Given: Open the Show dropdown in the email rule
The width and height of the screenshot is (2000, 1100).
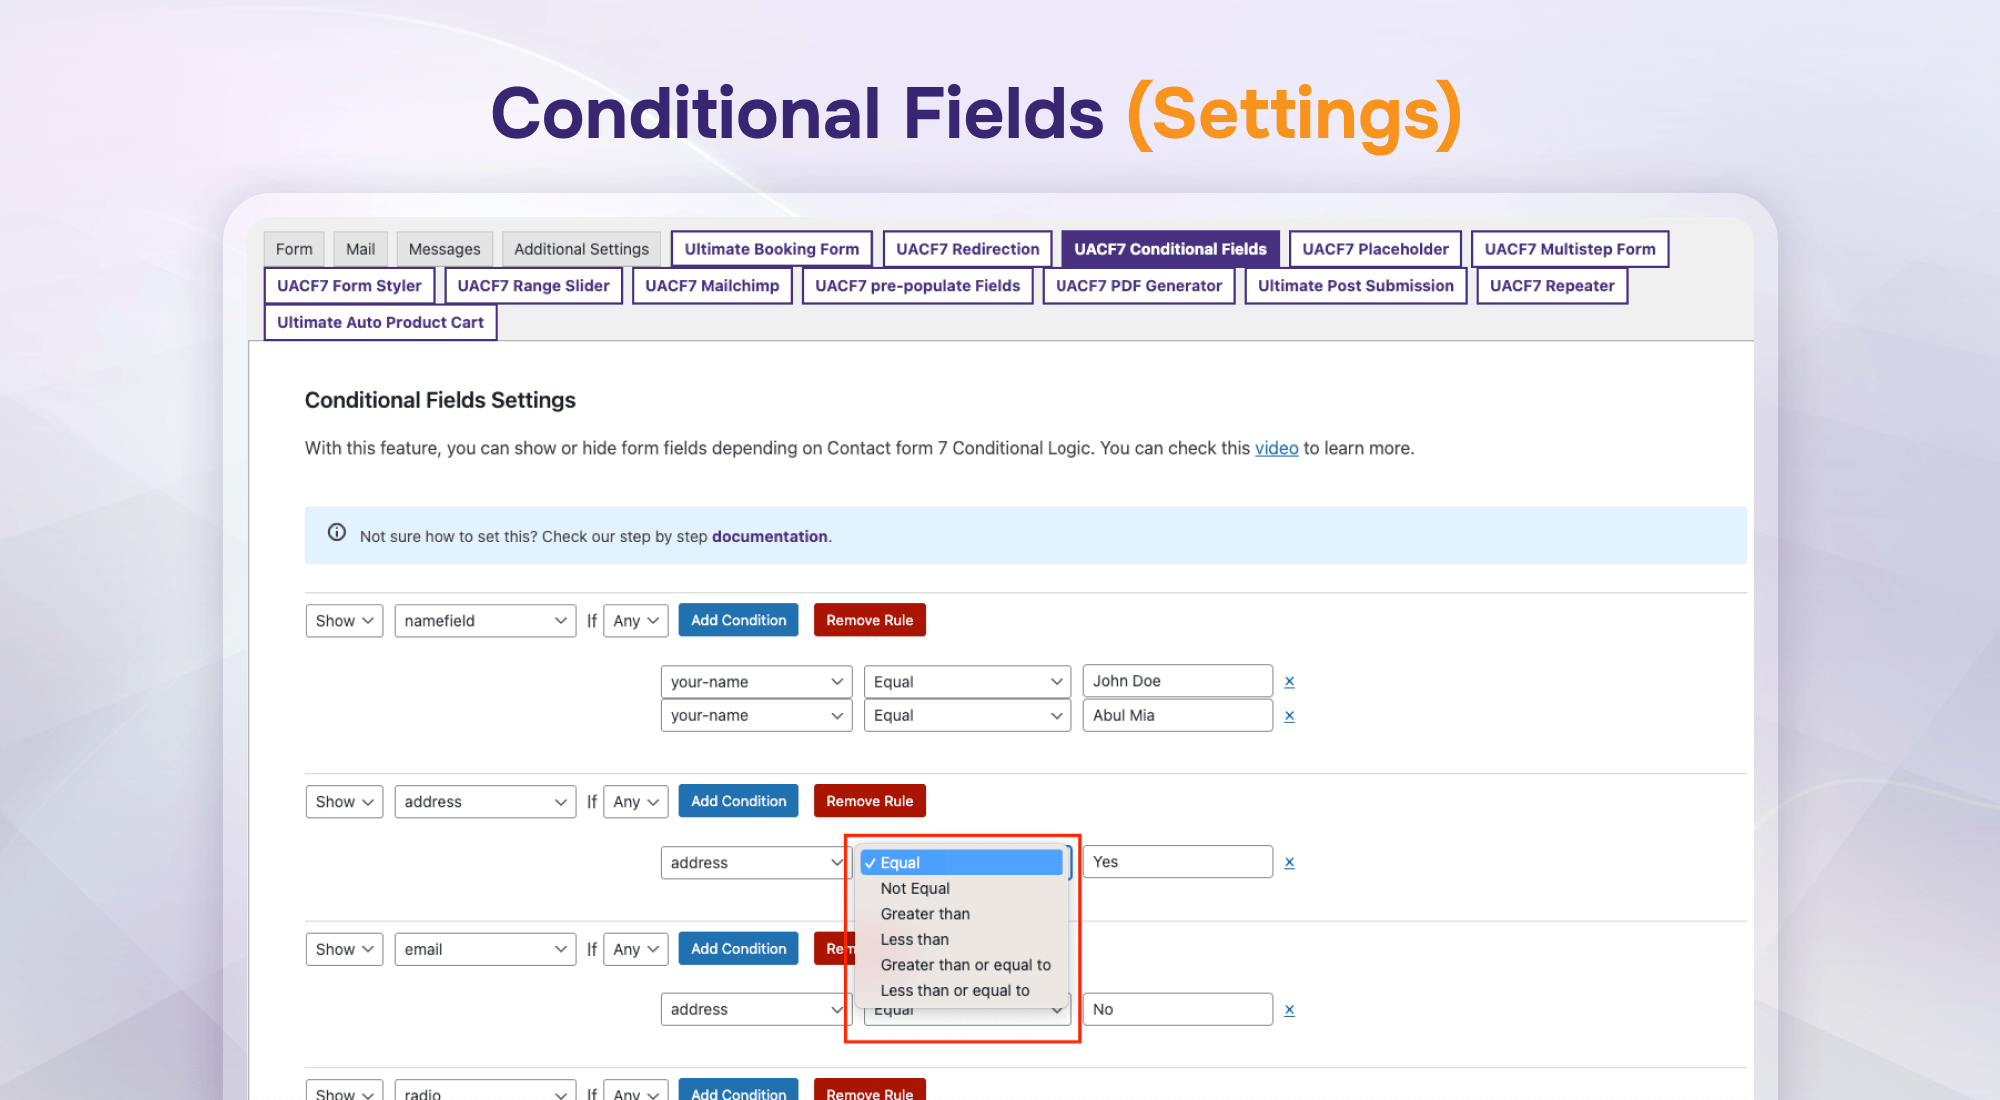Looking at the screenshot, I should coord(344,949).
